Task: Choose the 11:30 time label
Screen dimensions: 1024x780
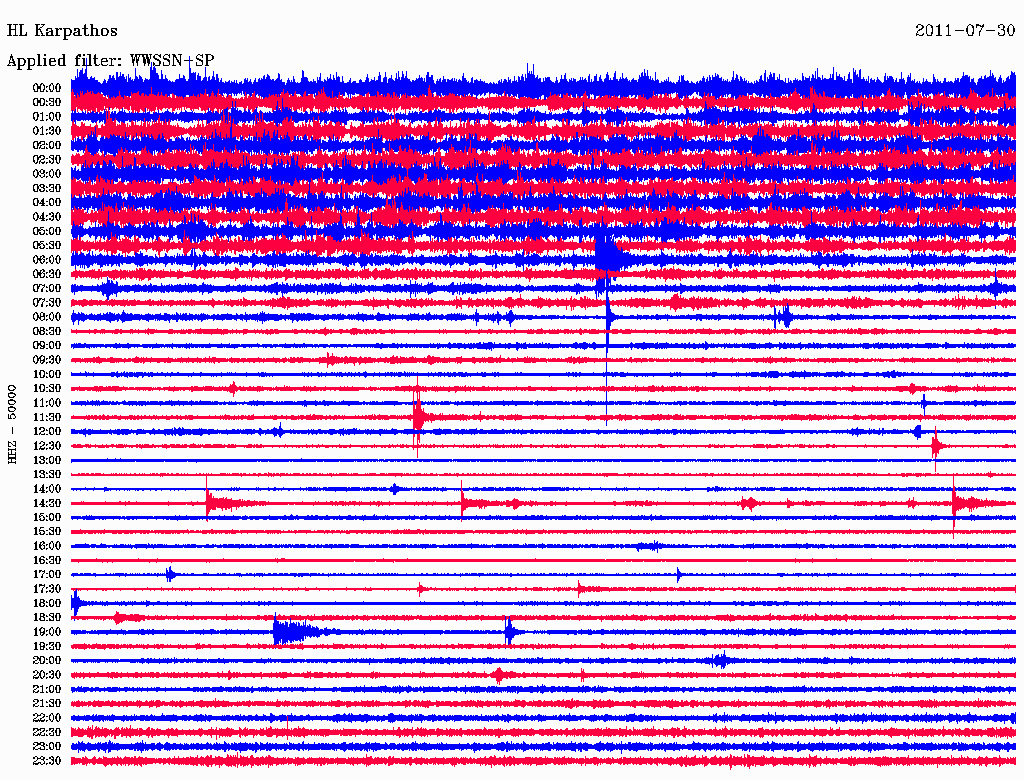Action: point(47,417)
